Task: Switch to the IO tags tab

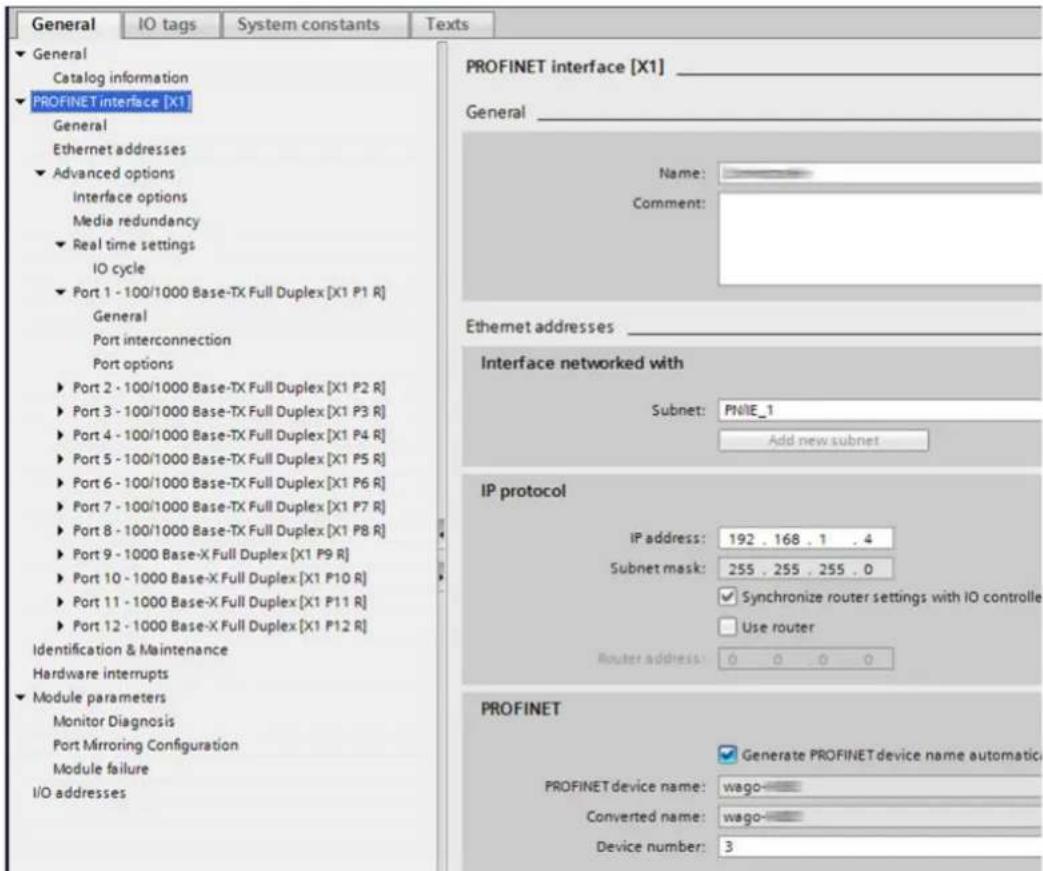Action: [166, 25]
